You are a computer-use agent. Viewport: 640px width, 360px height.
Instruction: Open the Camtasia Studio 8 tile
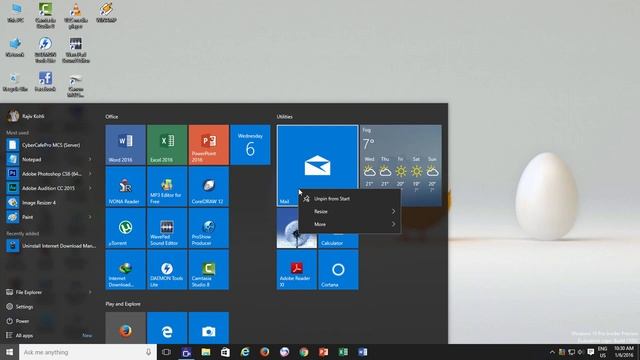(x=209, y=270)
